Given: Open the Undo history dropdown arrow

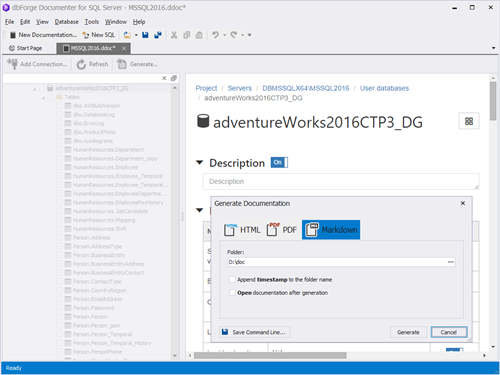Looking at the screenshot, I should pyautogui.click(x=224, y=35).
